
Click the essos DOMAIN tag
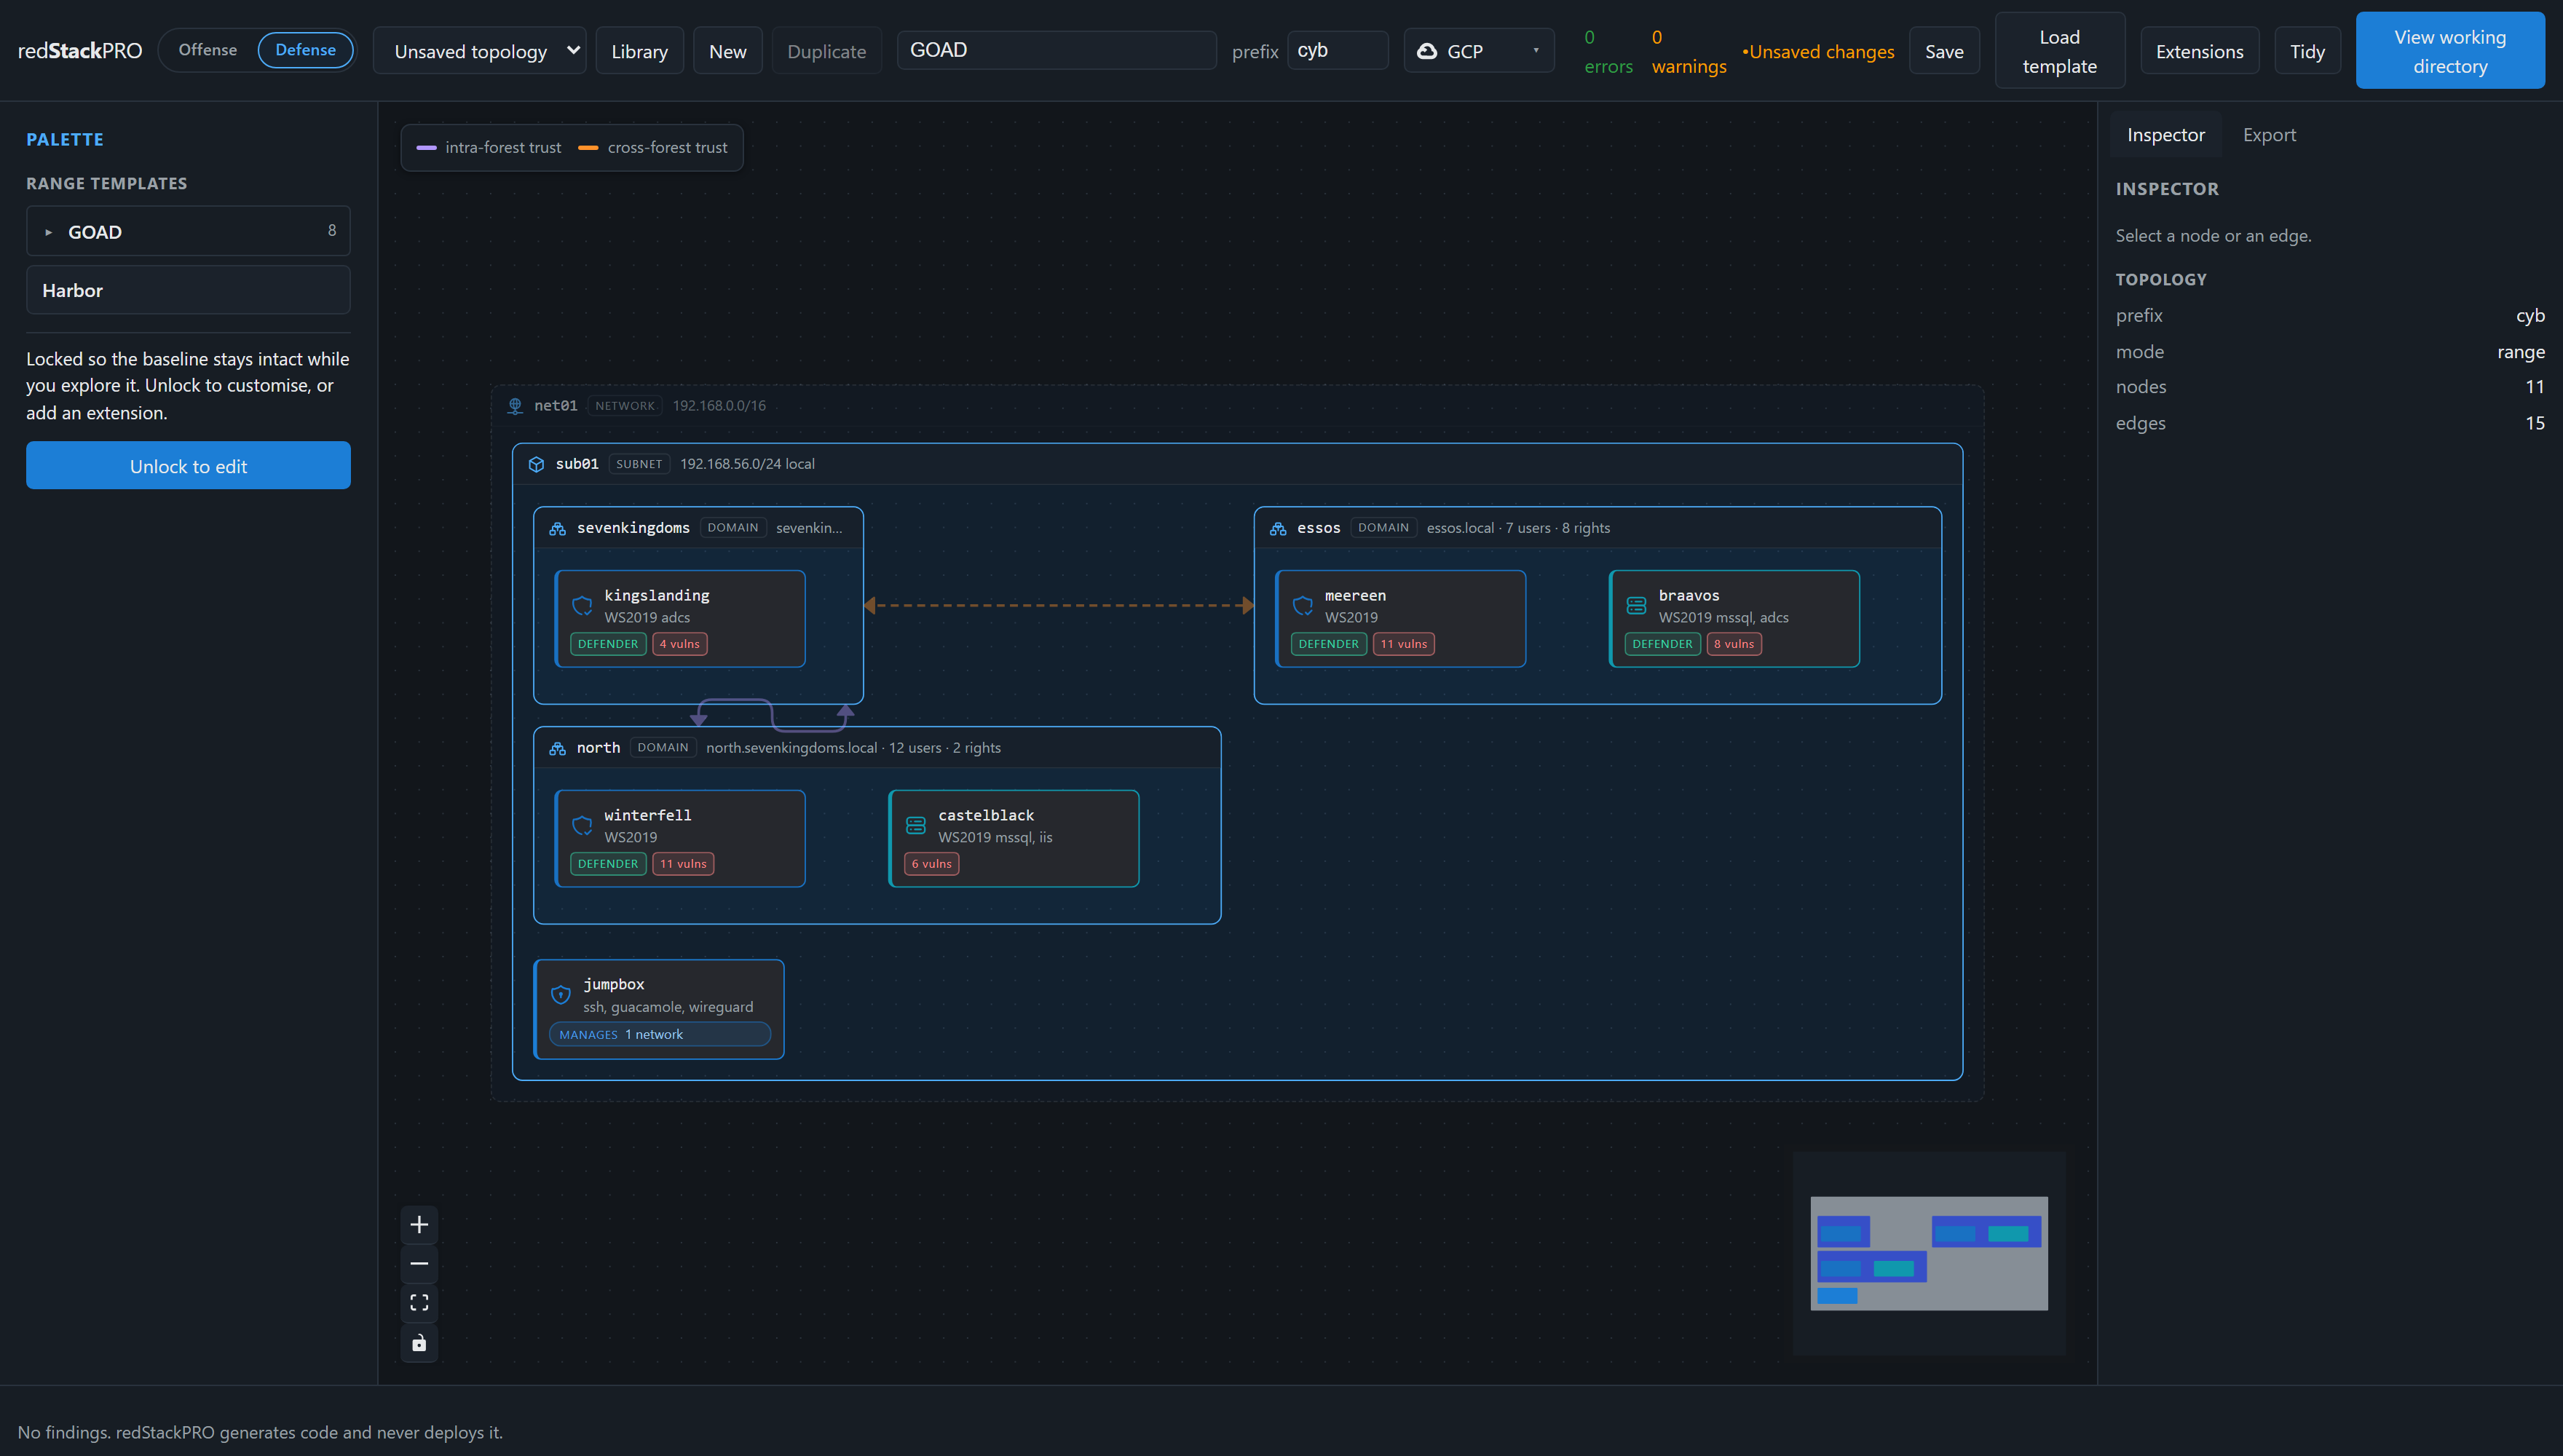coord(1383,528)
